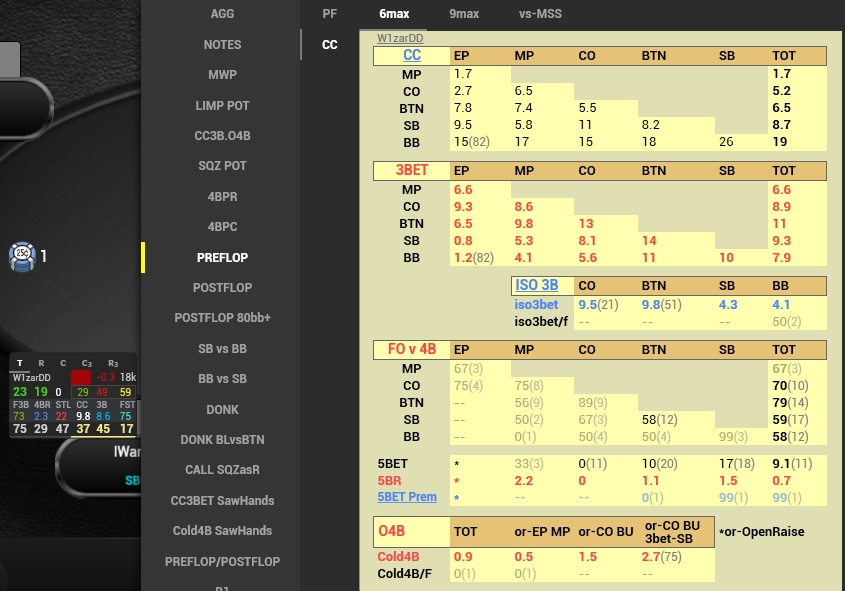
Task: Open the NOTES menu item
Action: (222, 45)
